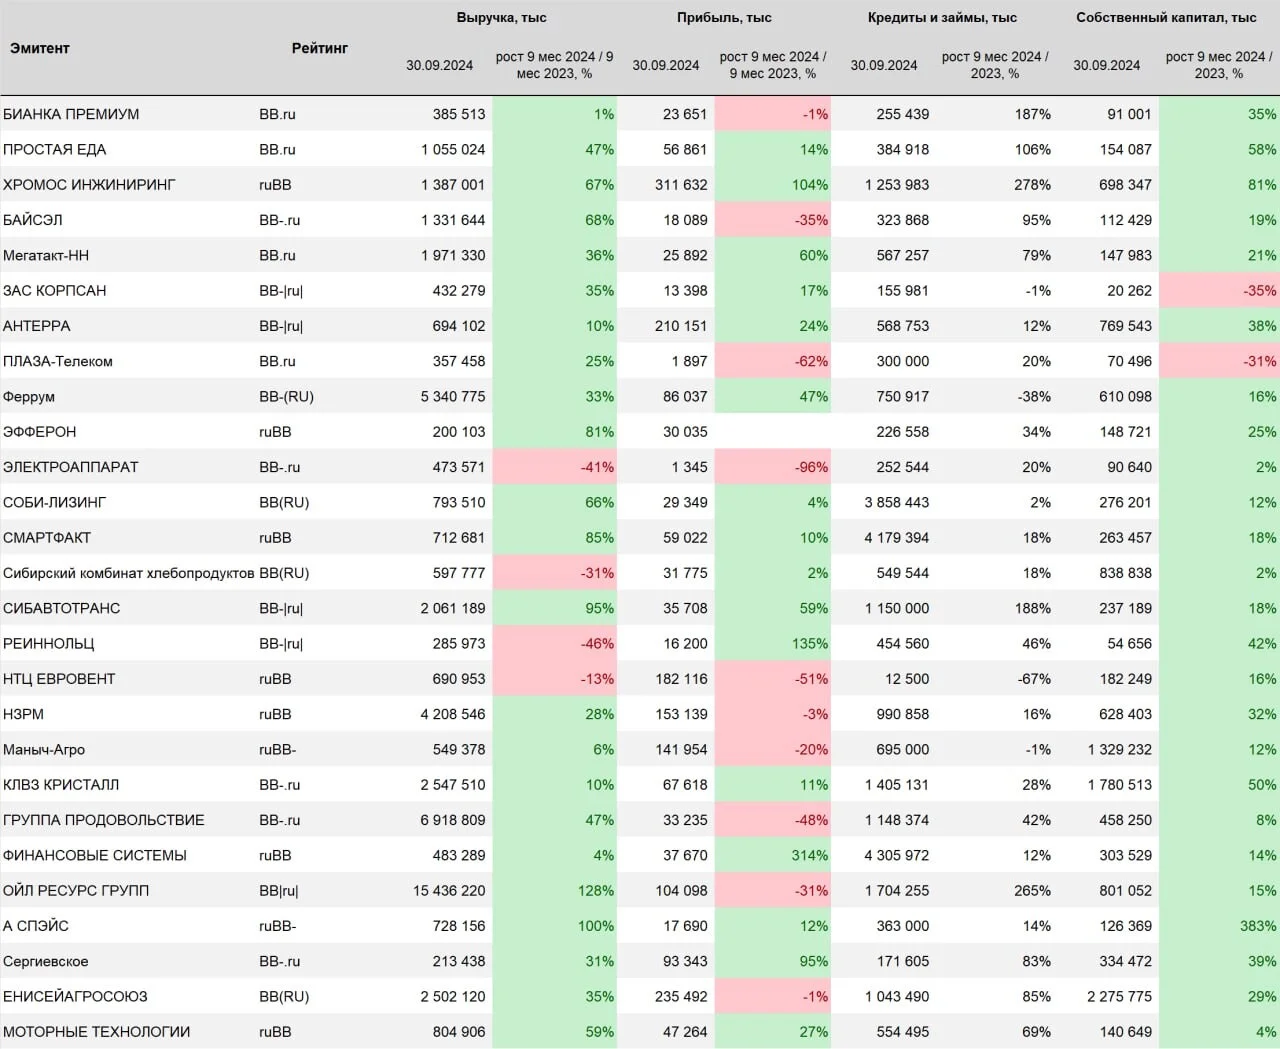Click "Сибирский комбинат хлебопродуктов" issuer name
Viewport: 1280px width, 1049px height.
(x=129, y=573)
